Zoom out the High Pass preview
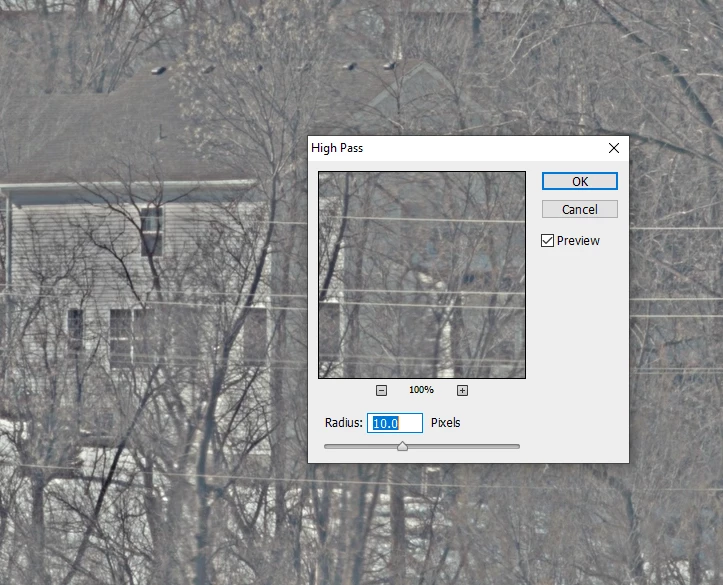 click(x=381, y=390)
